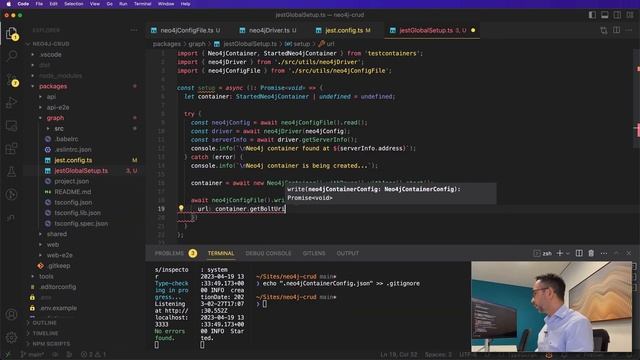Open the View menu
The height and width of the screenshot is (360, 640).
click(95, 4)
